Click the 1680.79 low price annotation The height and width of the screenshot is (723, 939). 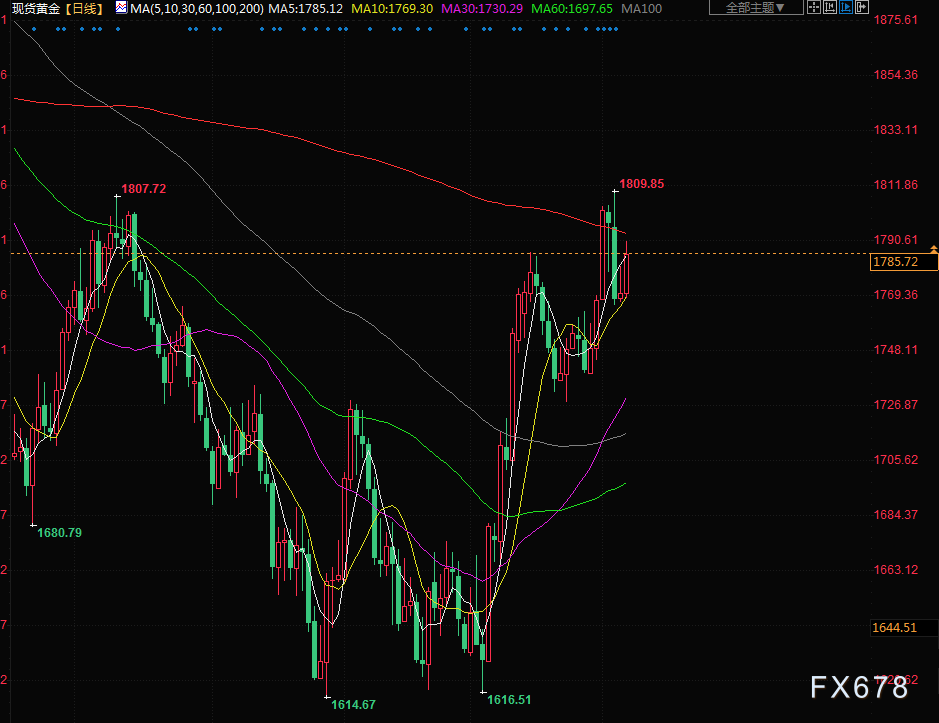pyautogui.click(x=59, y=533)
